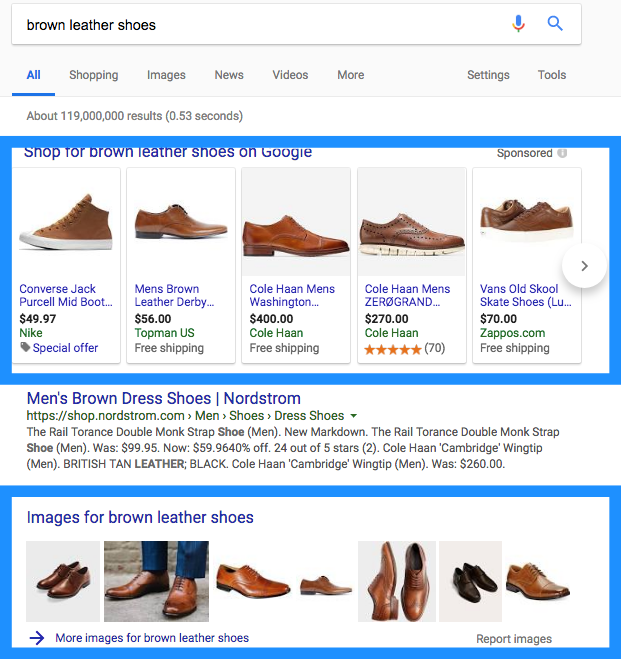
Task: Switch to the Images tab
Action: tap(166, 75)
